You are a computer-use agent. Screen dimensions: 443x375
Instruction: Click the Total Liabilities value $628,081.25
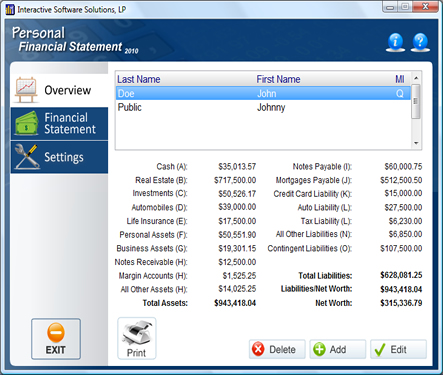coord(401,275)
